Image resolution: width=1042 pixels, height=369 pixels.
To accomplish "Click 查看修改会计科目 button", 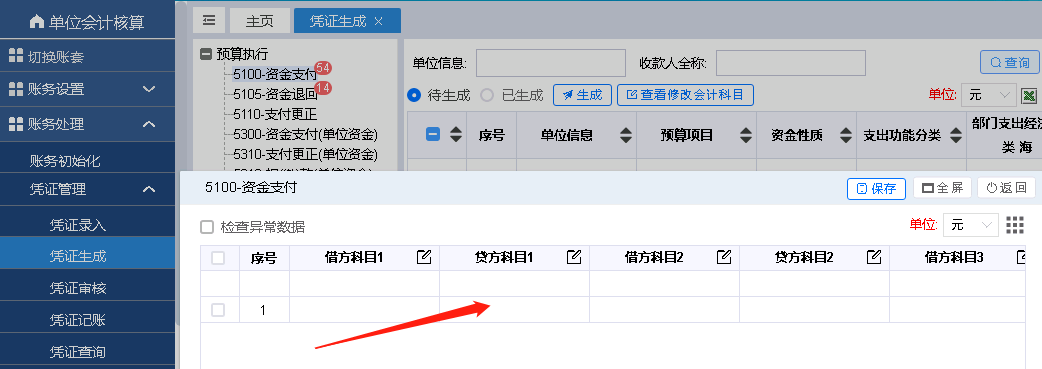I will tap(685, 95).
